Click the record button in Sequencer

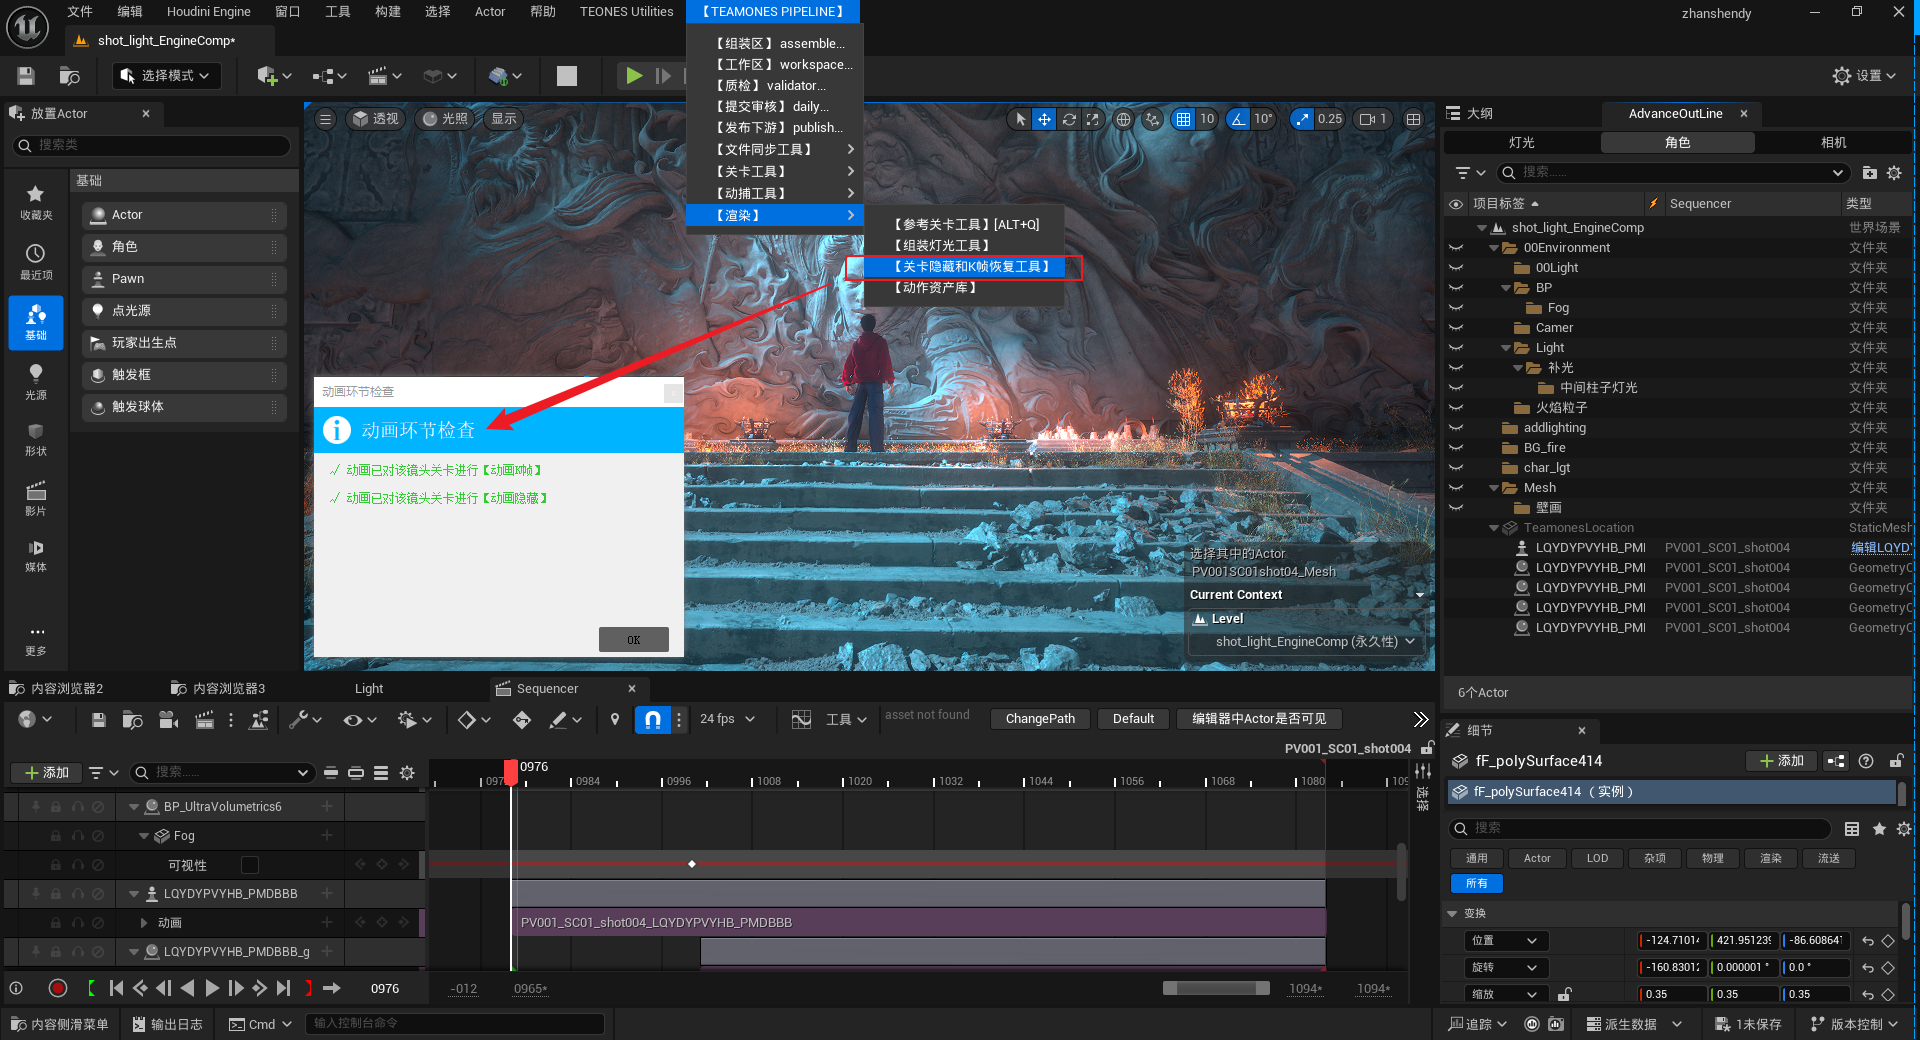pyautogui.click(x=58, y=988)
